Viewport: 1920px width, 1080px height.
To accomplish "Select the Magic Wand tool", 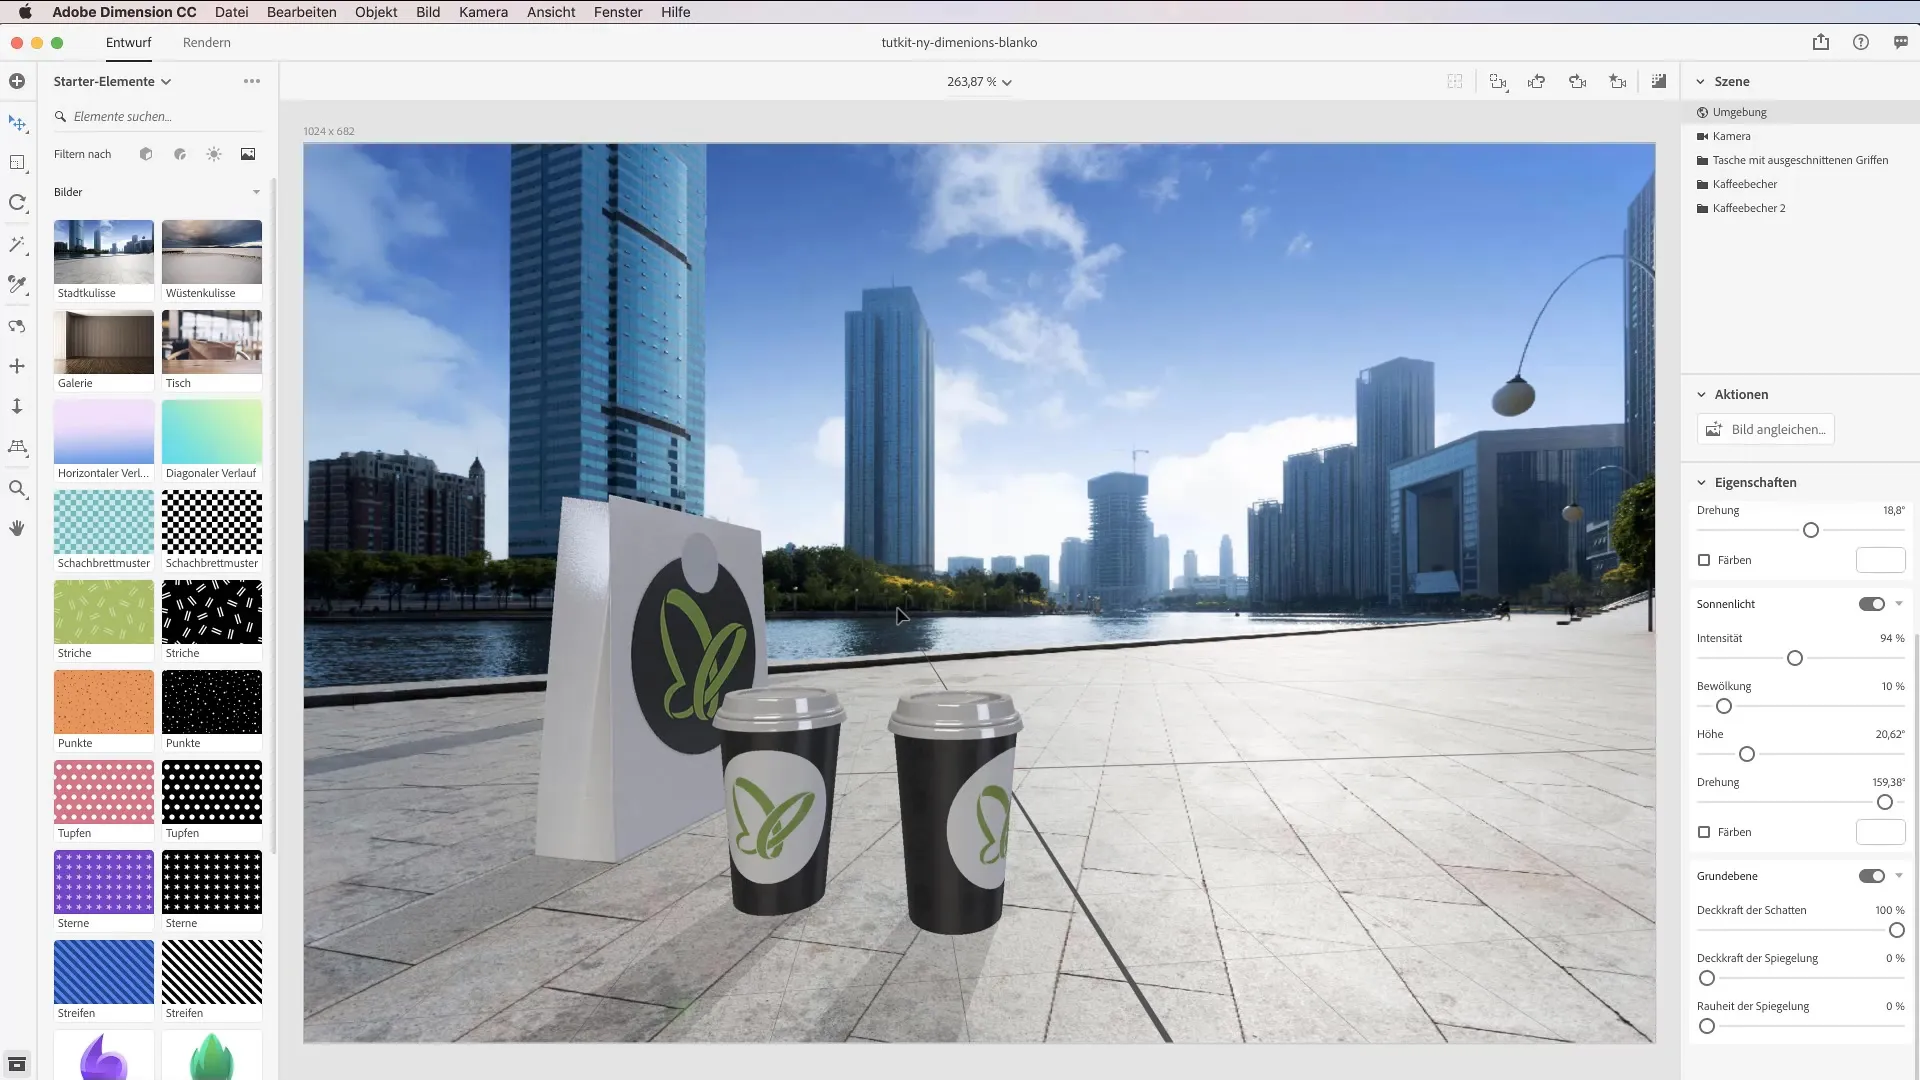I will point(17,244).
